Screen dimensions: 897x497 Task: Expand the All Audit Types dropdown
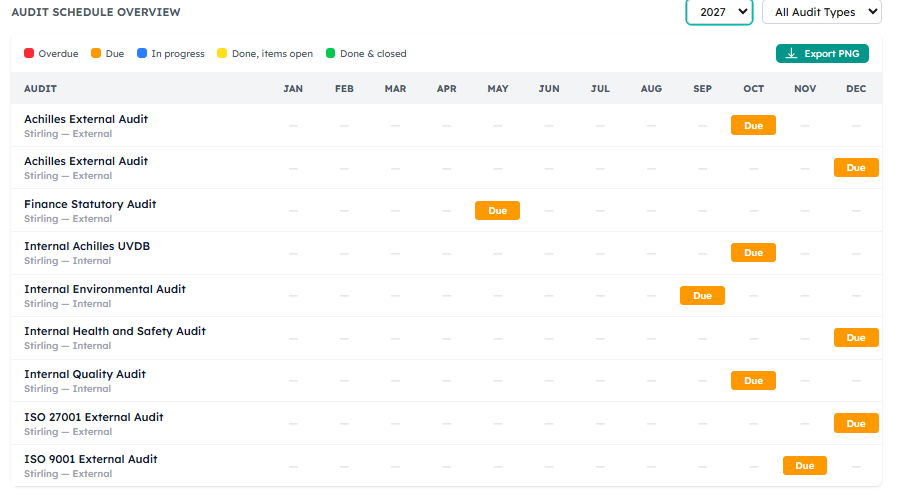tap(821, 12)
